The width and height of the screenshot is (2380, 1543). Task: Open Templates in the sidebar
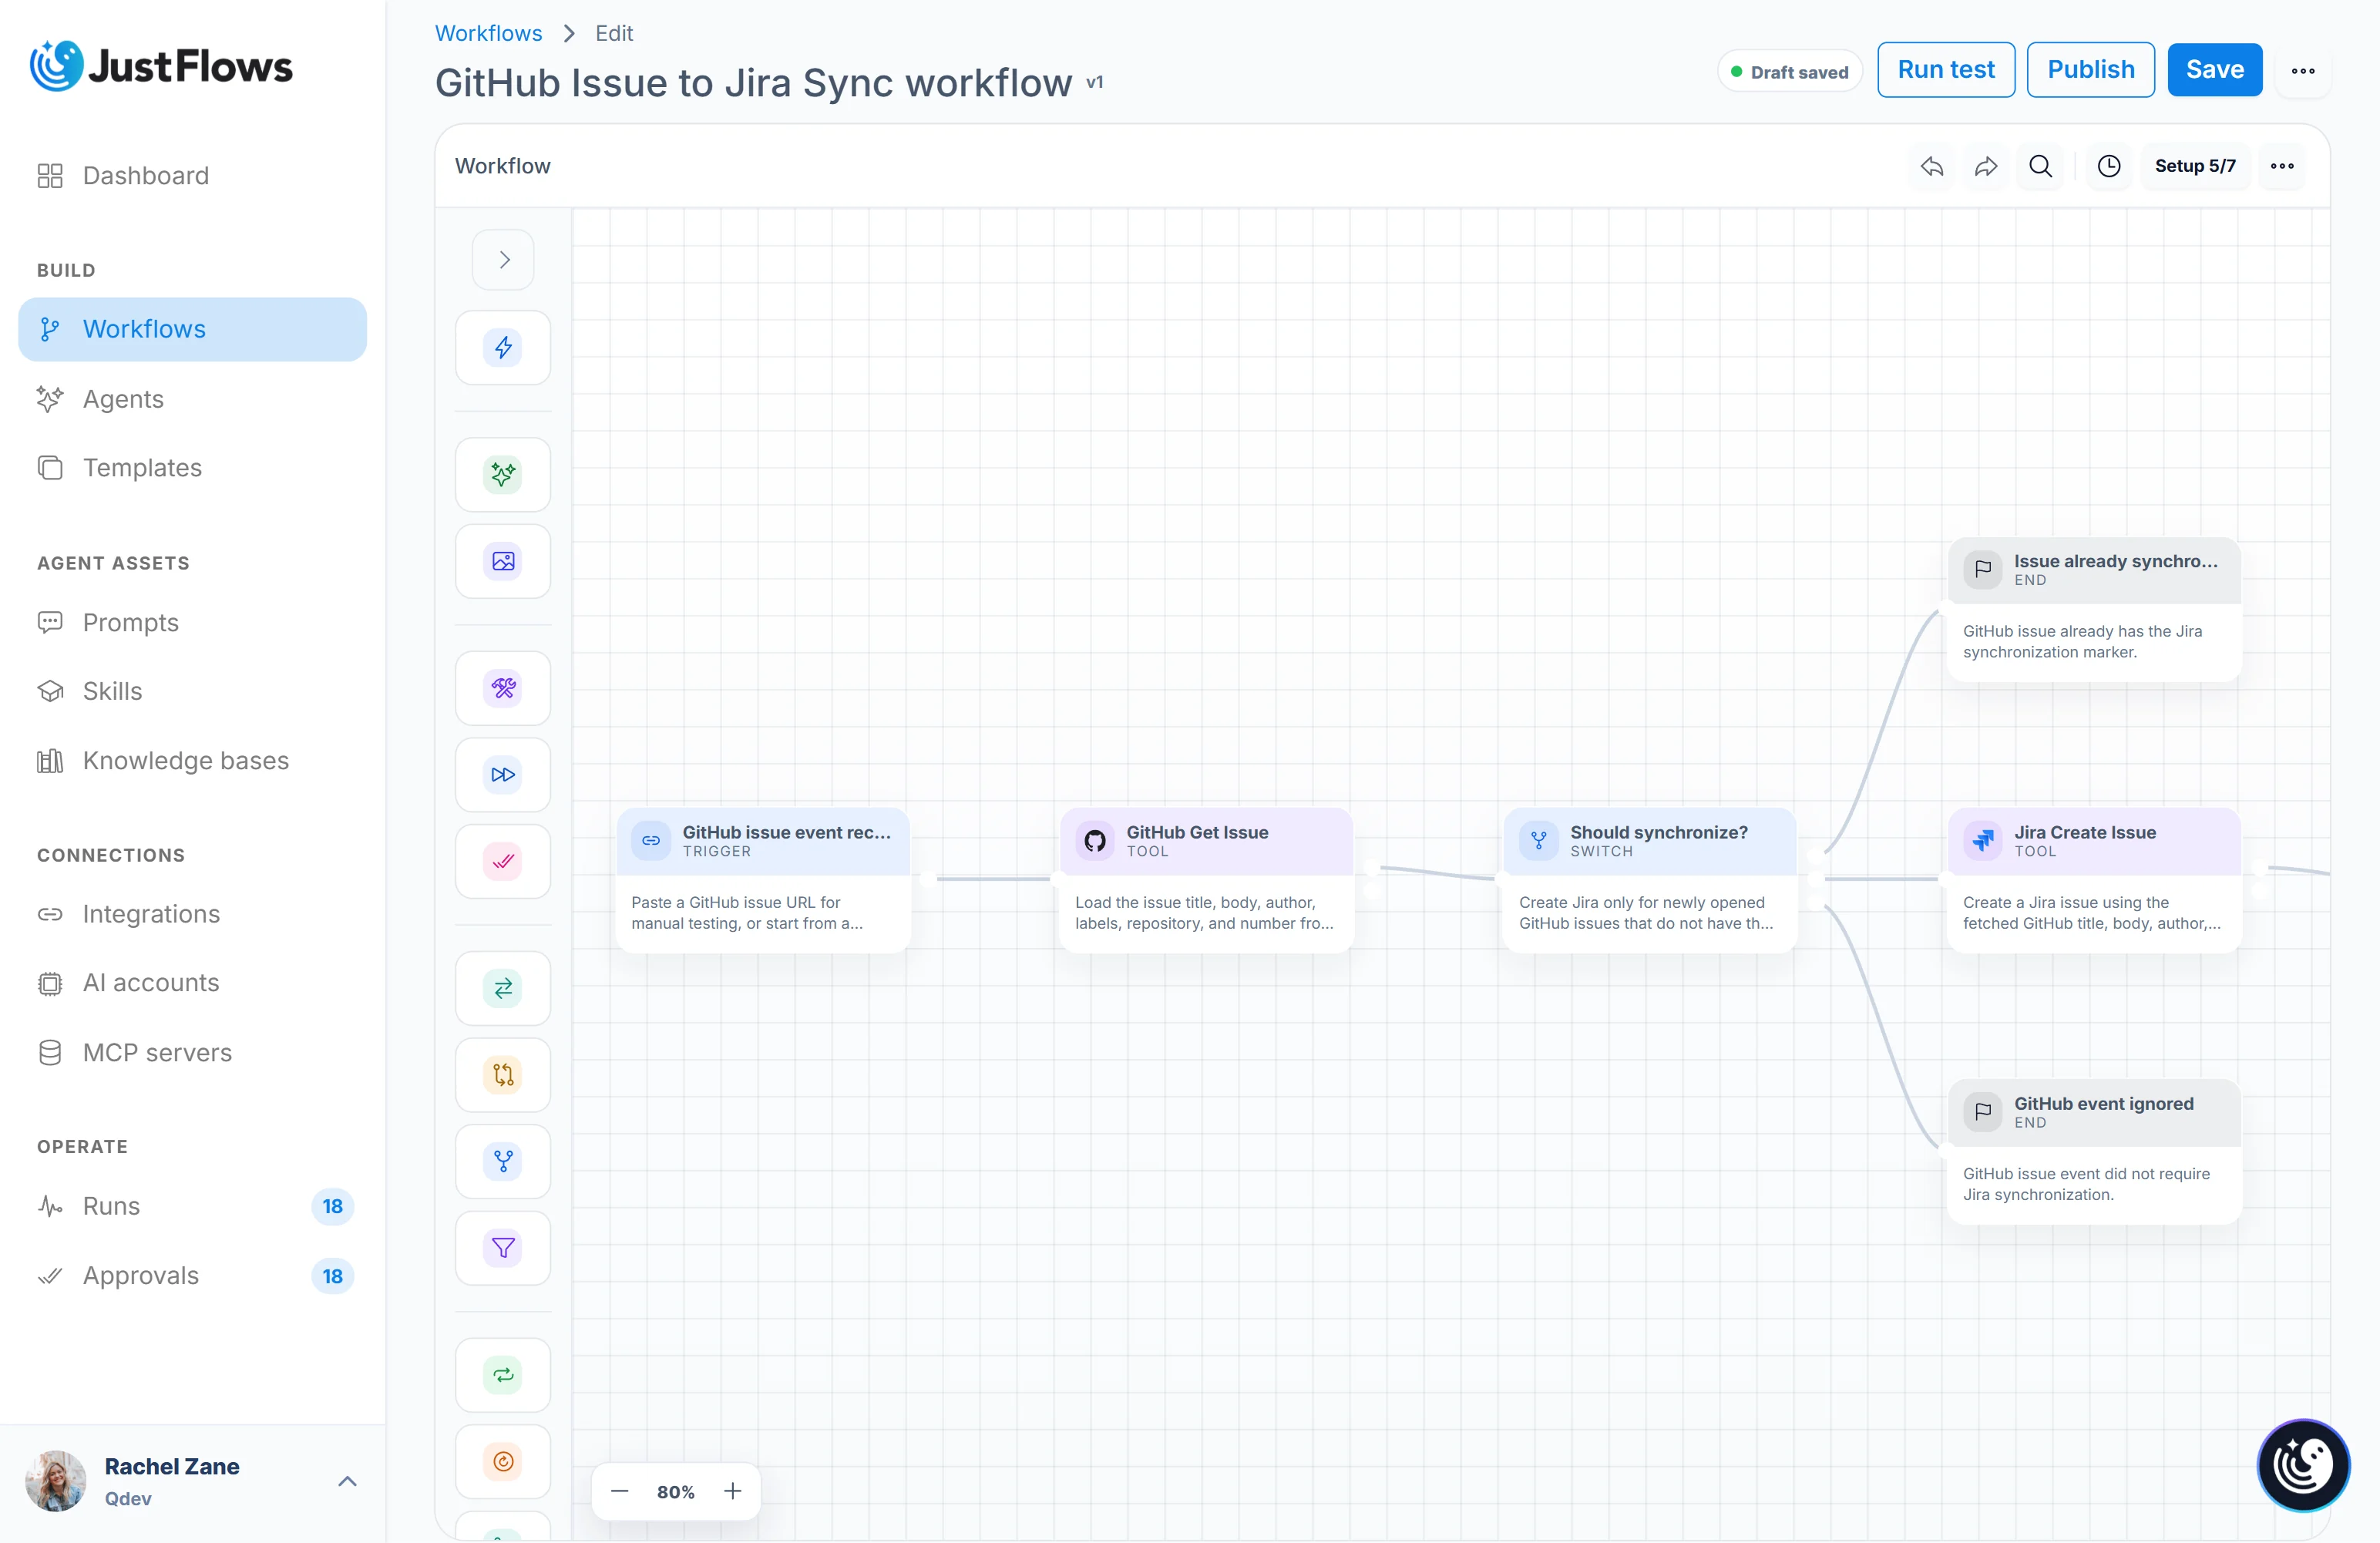point(193,468)
